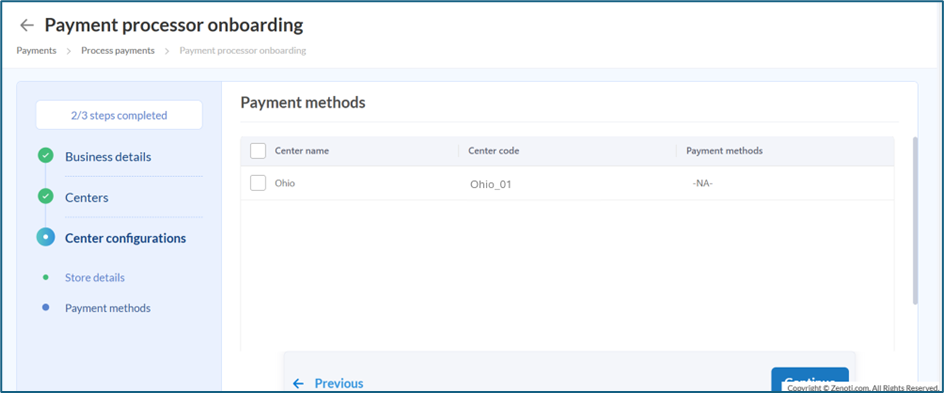Click the Ohio center name cell
This screenshot has height=393, width=944.
(x=285, y=183)
